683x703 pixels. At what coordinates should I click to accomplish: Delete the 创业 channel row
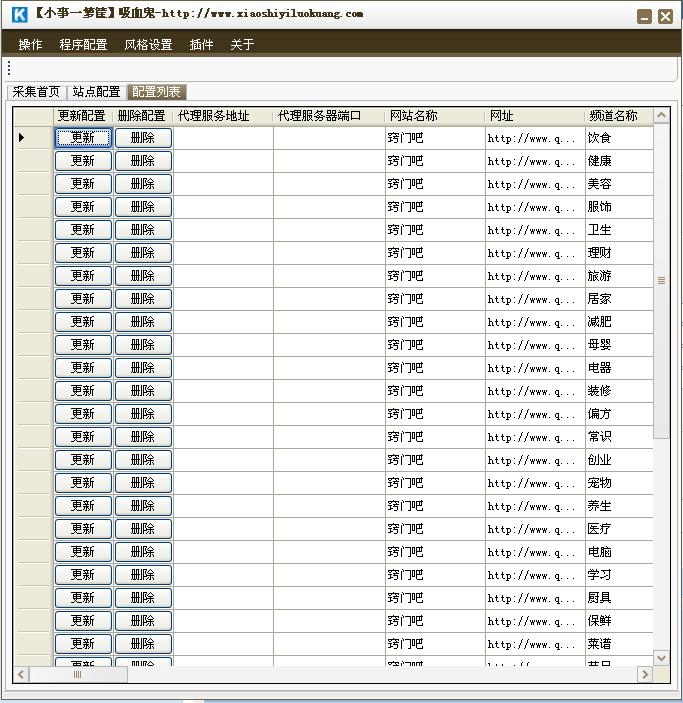point(143,460)
